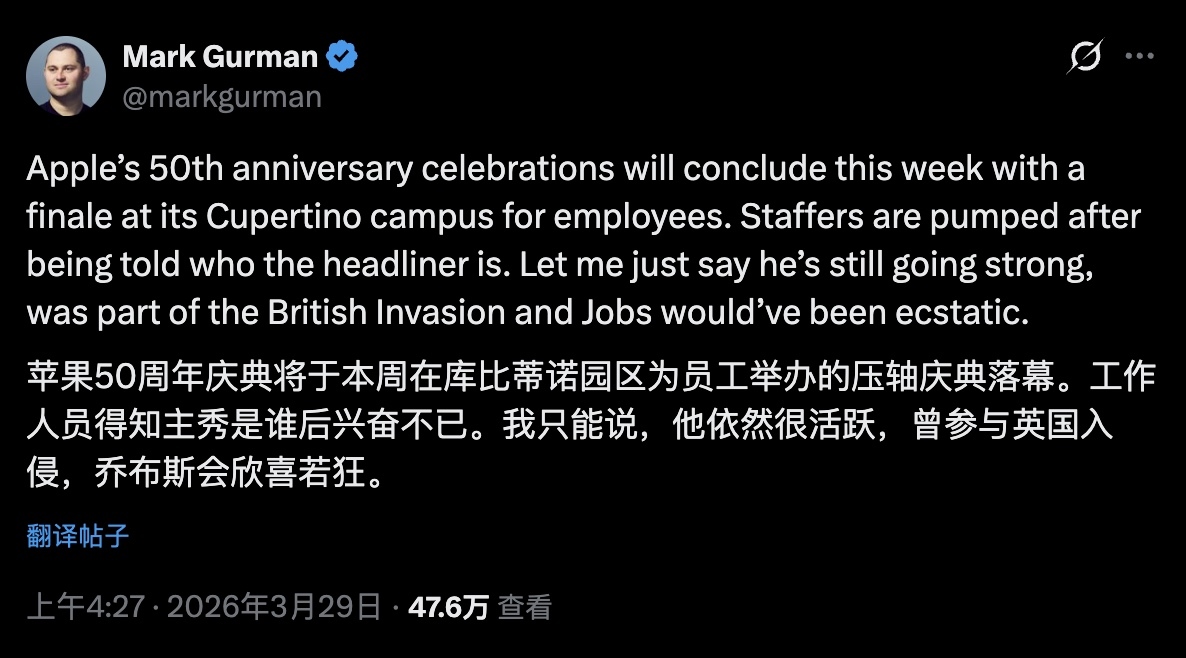Click the 47.6万 view count number
The height and width of the screenshot is (658, 1186).
pos(449,606)
